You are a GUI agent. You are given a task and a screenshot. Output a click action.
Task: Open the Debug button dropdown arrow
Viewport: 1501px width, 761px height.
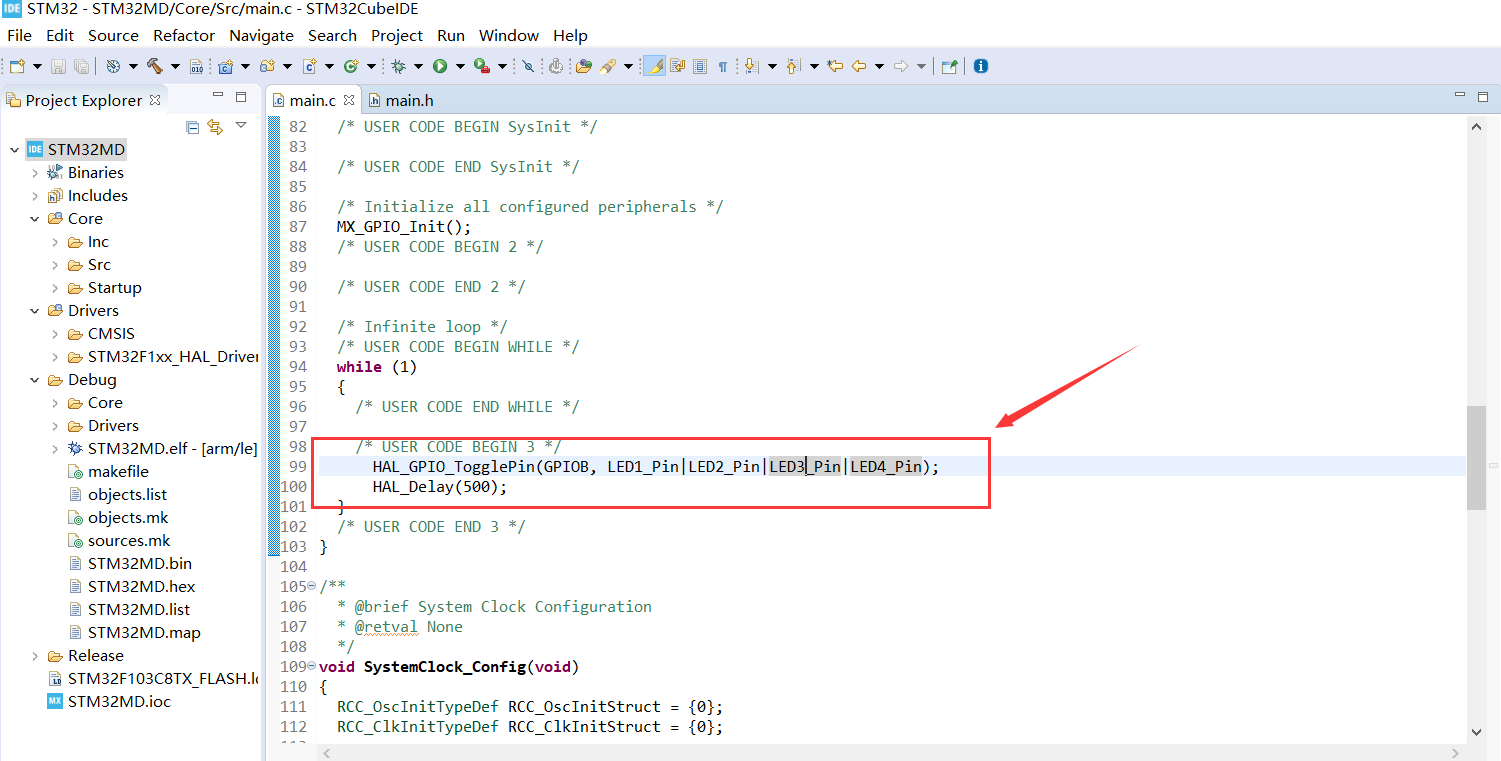tap(418, 67)
